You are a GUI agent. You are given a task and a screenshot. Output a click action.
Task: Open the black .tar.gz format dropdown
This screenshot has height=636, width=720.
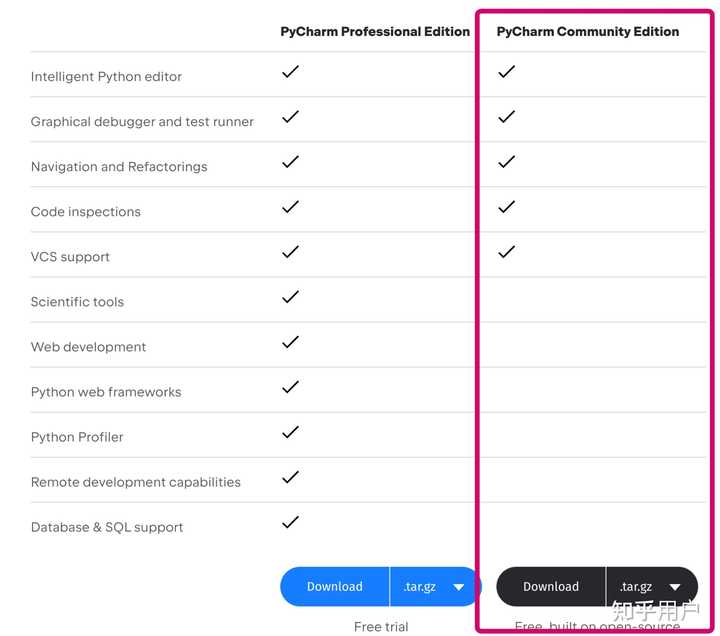coord(651,587)
